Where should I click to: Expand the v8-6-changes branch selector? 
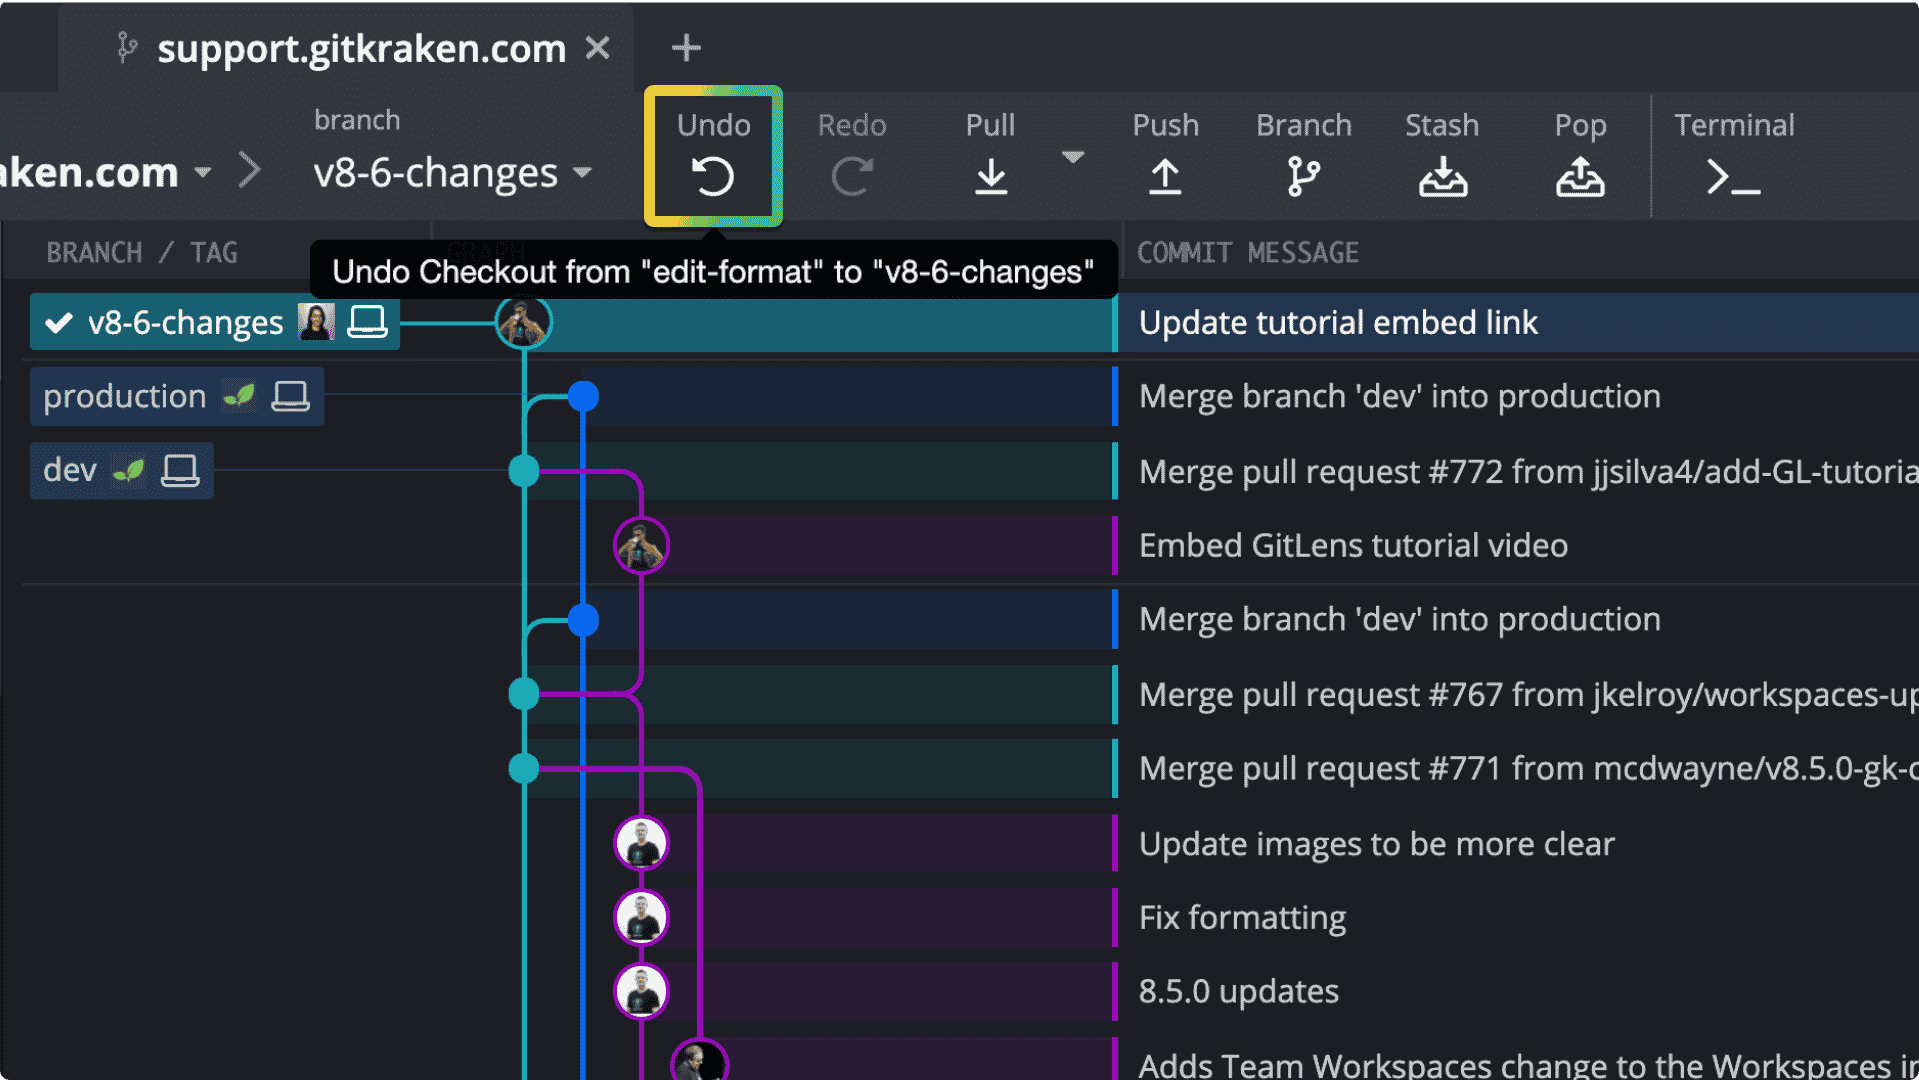[x=583, y=173]
